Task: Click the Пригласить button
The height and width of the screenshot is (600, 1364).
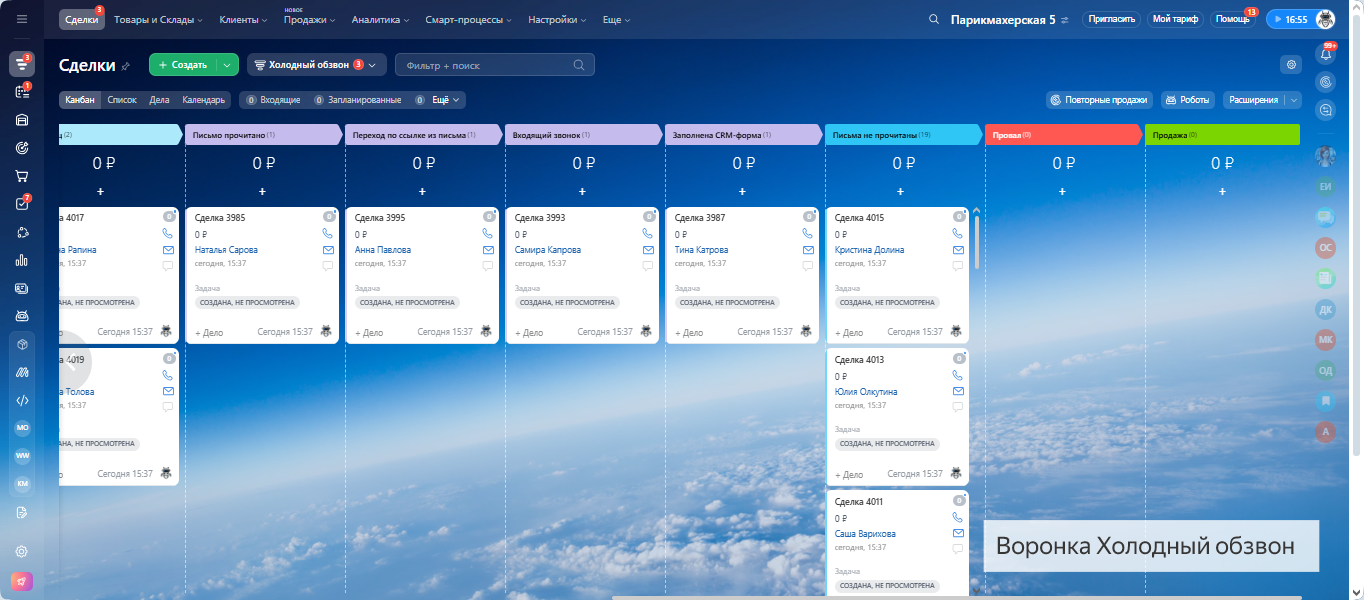Action: [1111, 19]
